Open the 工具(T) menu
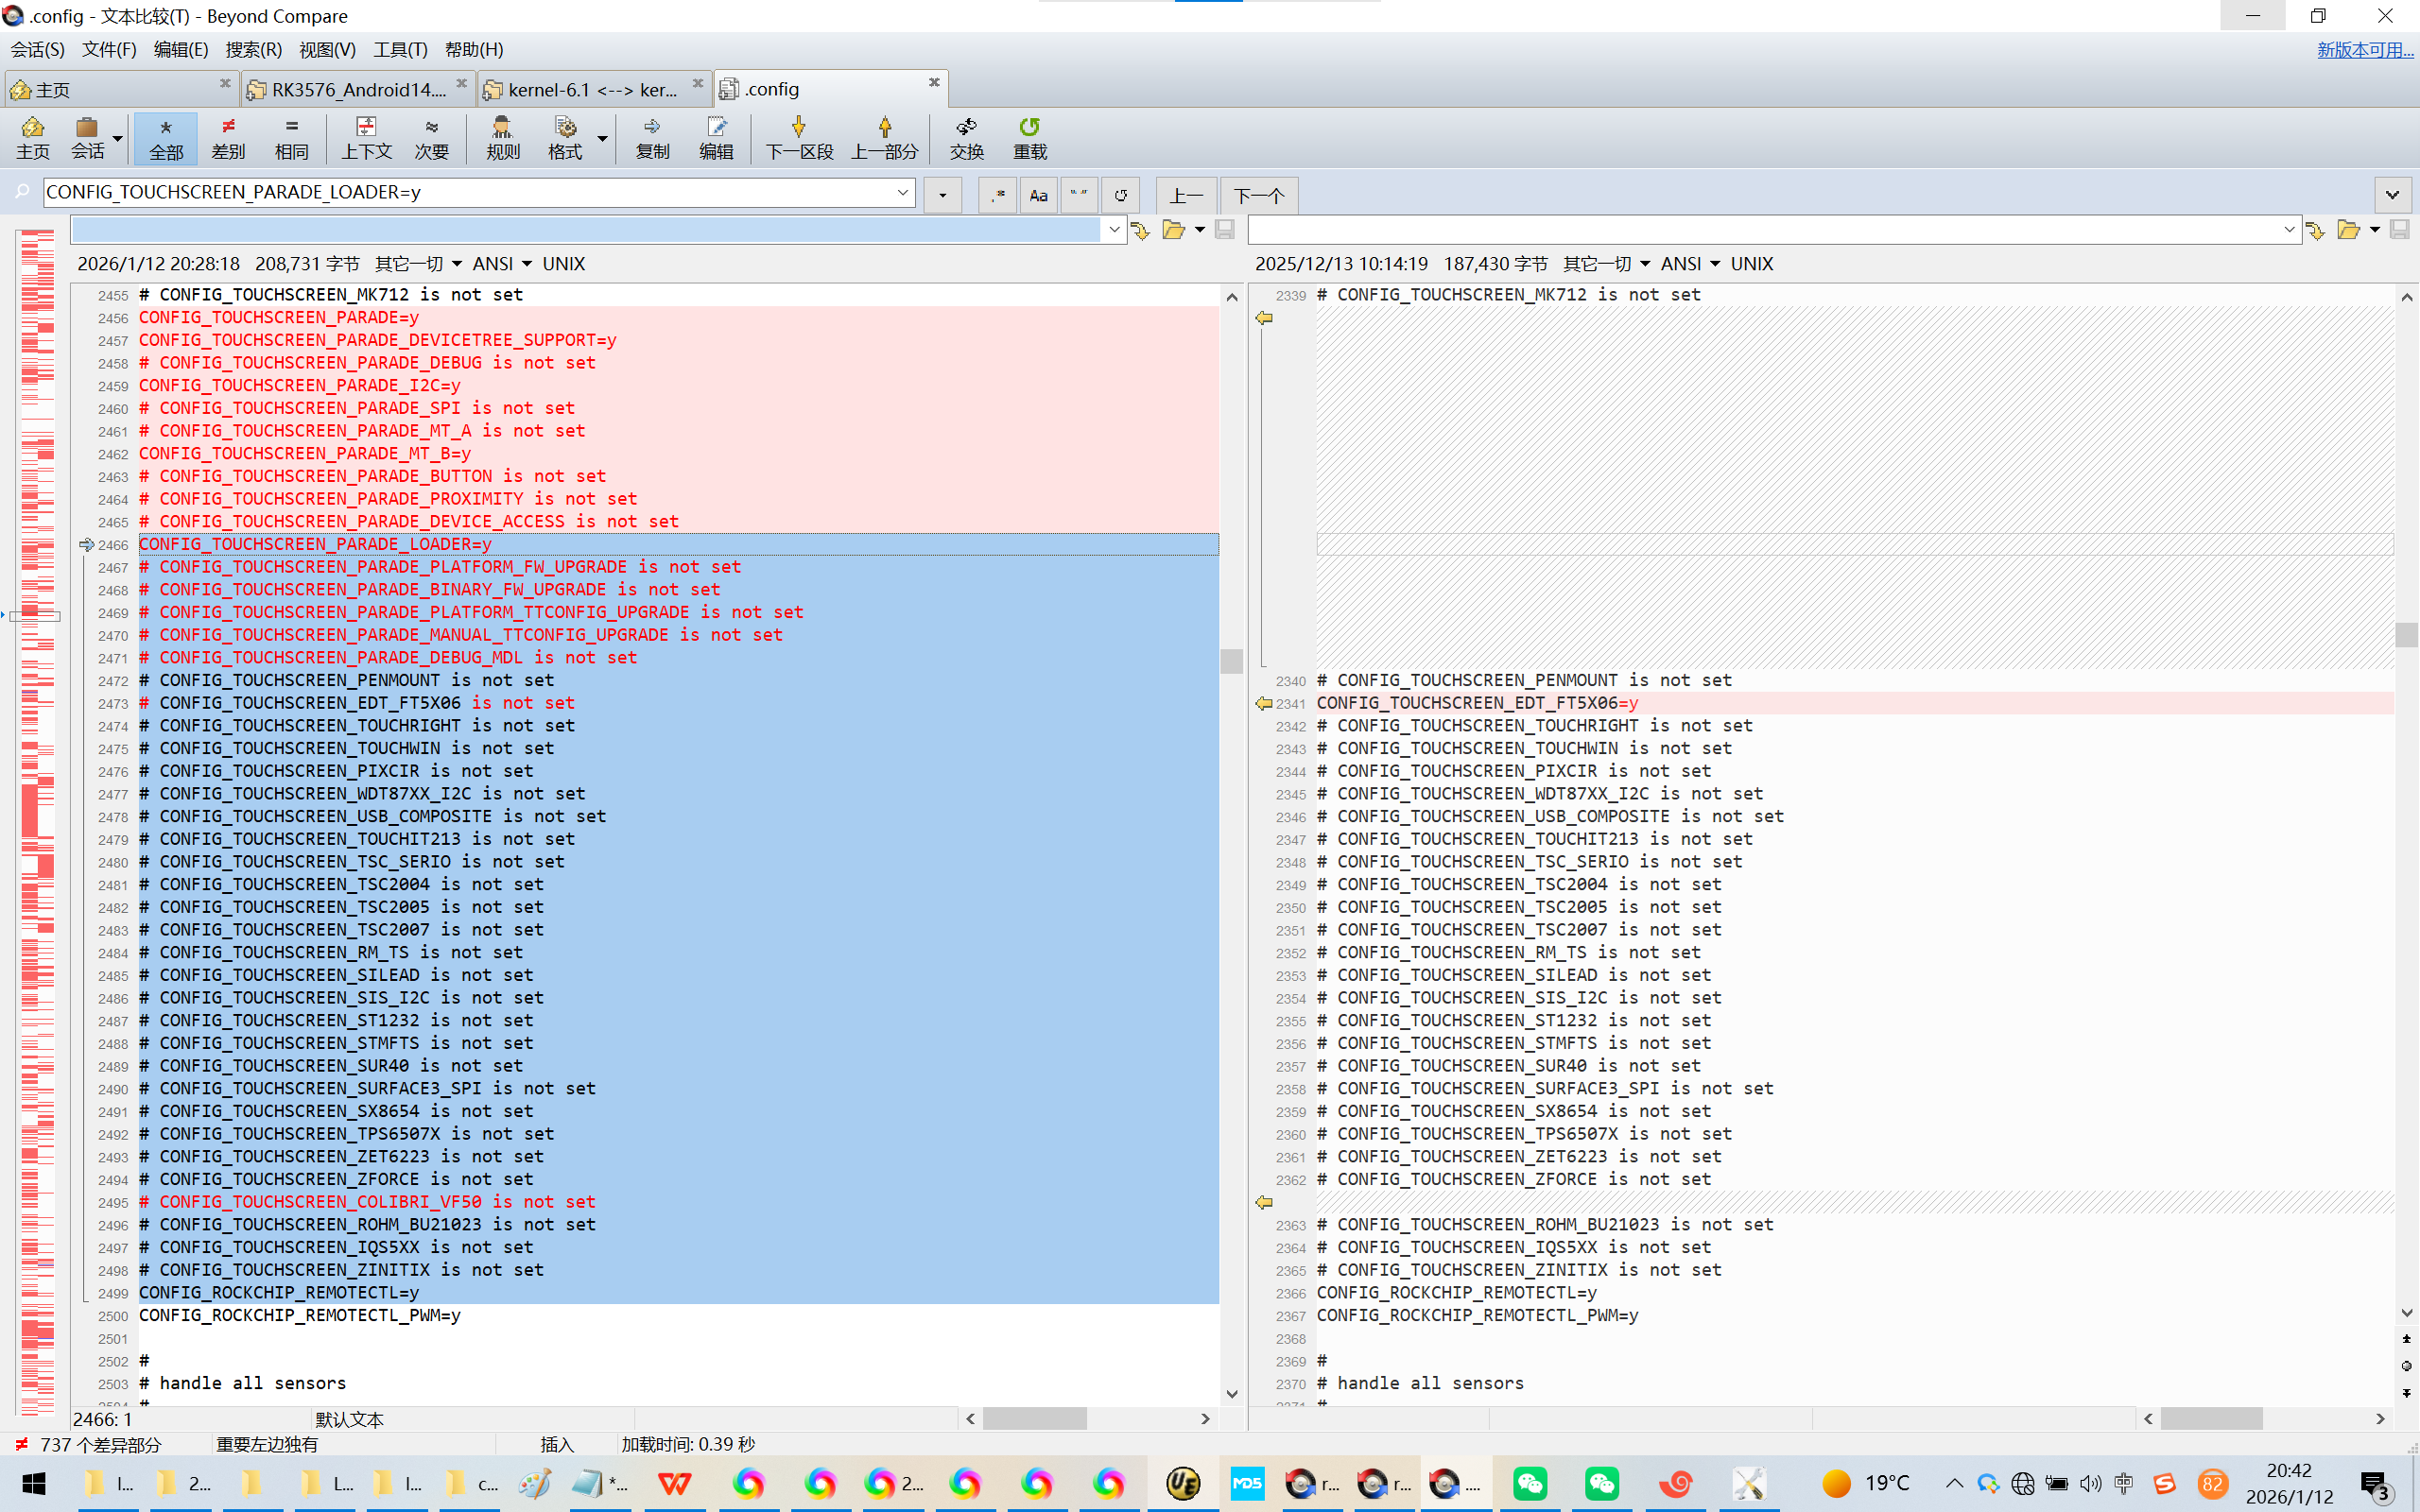 coord(400,49)
